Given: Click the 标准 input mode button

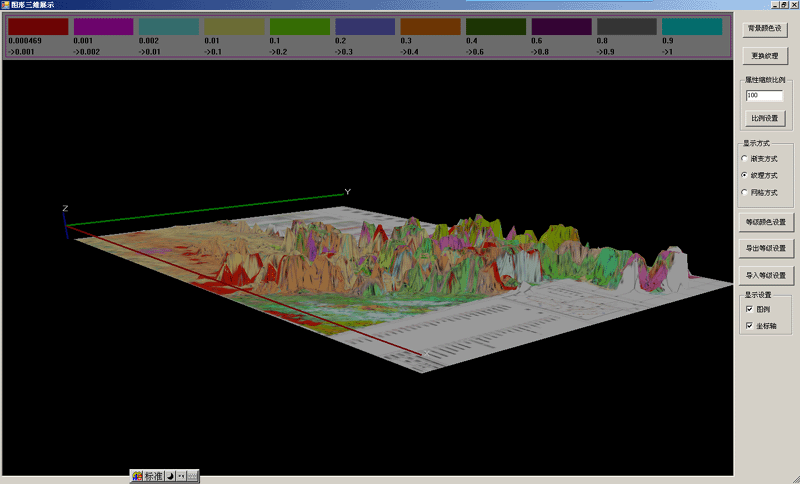Looking at the screenshot, I should [153, 476].
